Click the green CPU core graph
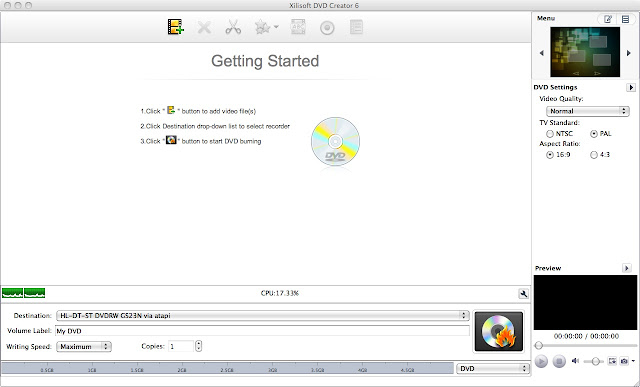Screen dimensions: 640x387 click(x=24, y=293)
